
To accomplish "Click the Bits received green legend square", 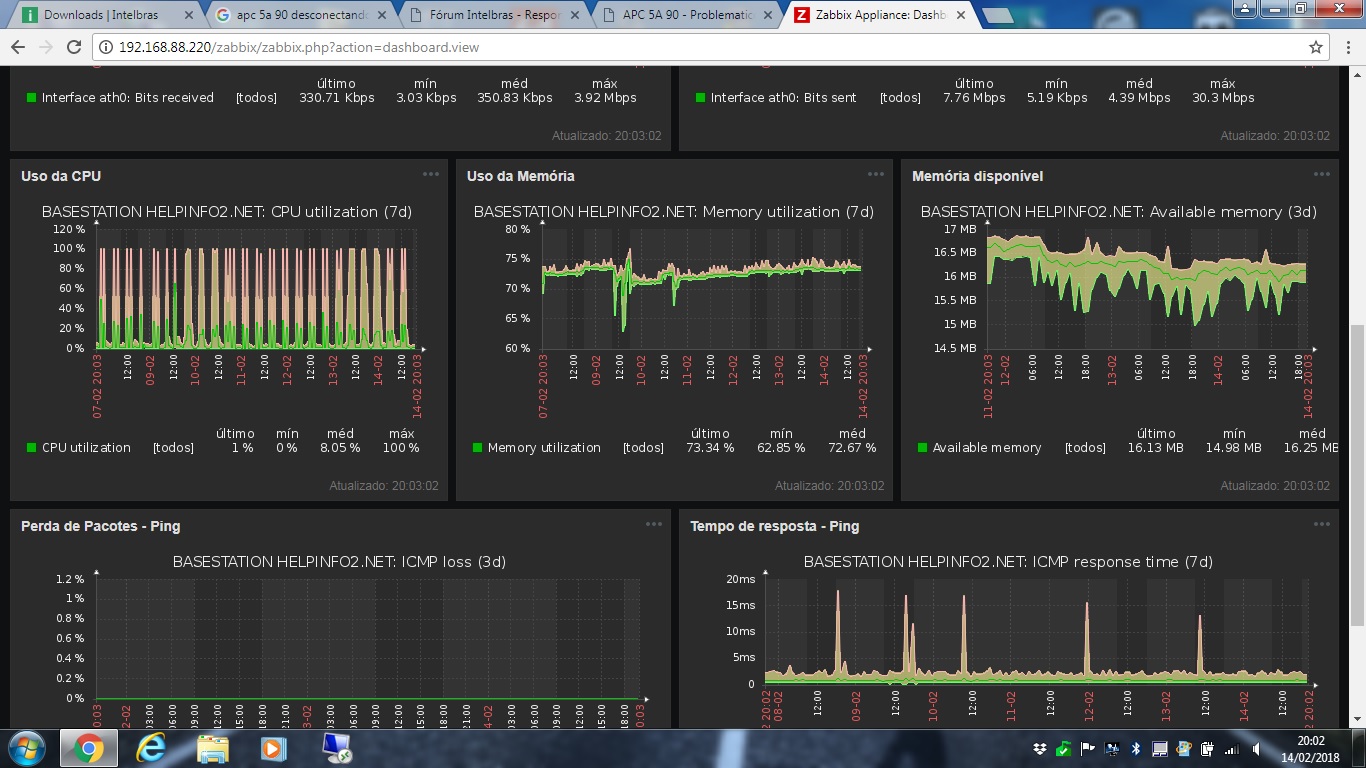I will [x=31, y=98].
